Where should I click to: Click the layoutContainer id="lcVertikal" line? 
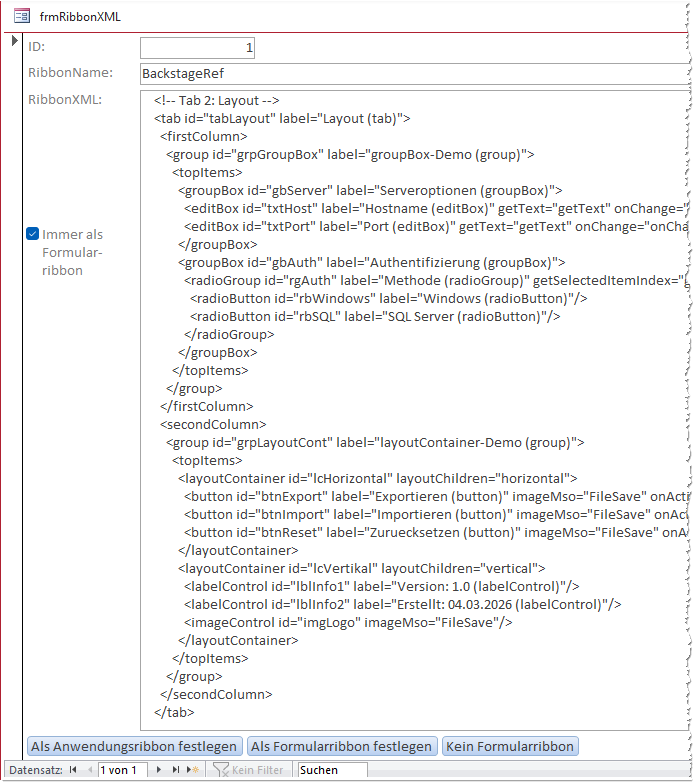point(362,568)
